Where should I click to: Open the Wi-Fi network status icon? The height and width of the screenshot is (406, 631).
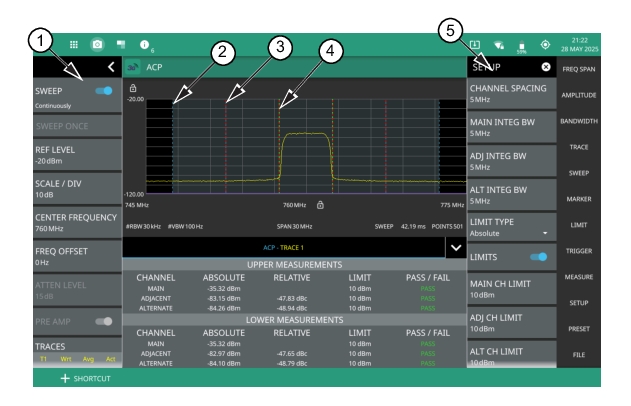(497, 46)
